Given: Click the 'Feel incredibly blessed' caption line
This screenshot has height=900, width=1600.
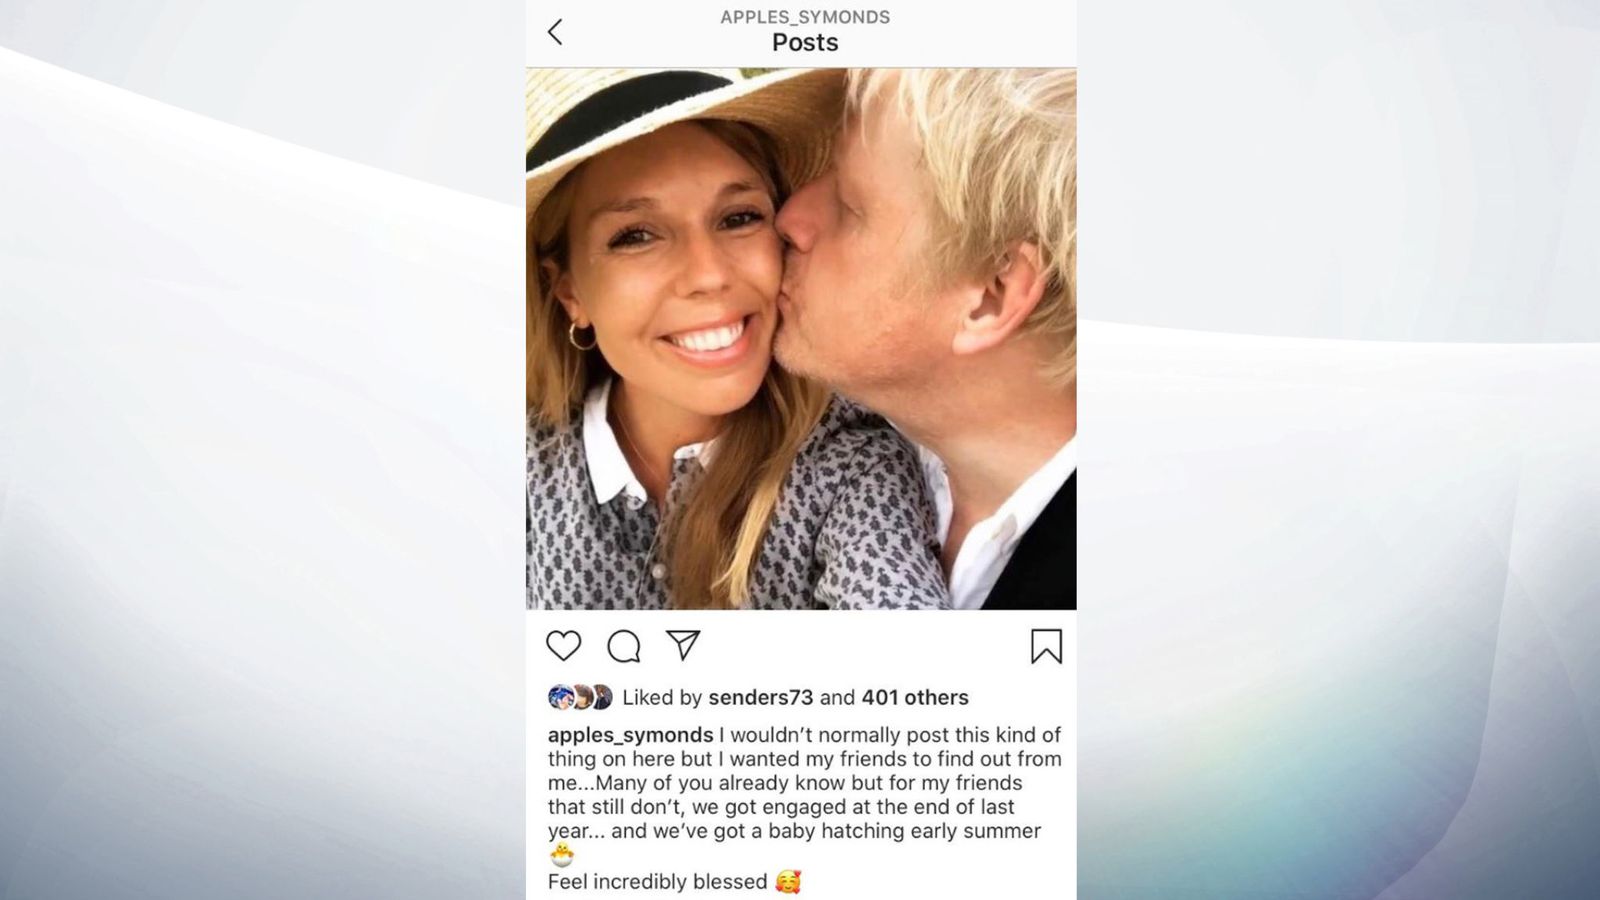Looking at the screenshot, I should [657, 882].
